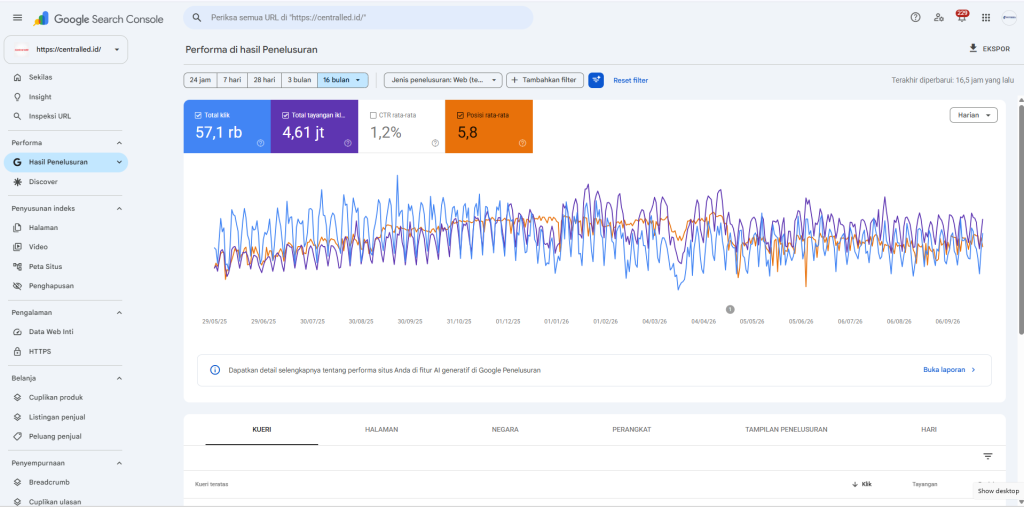
Task: Select the 3 bulan date range
Action: point(299,80)
